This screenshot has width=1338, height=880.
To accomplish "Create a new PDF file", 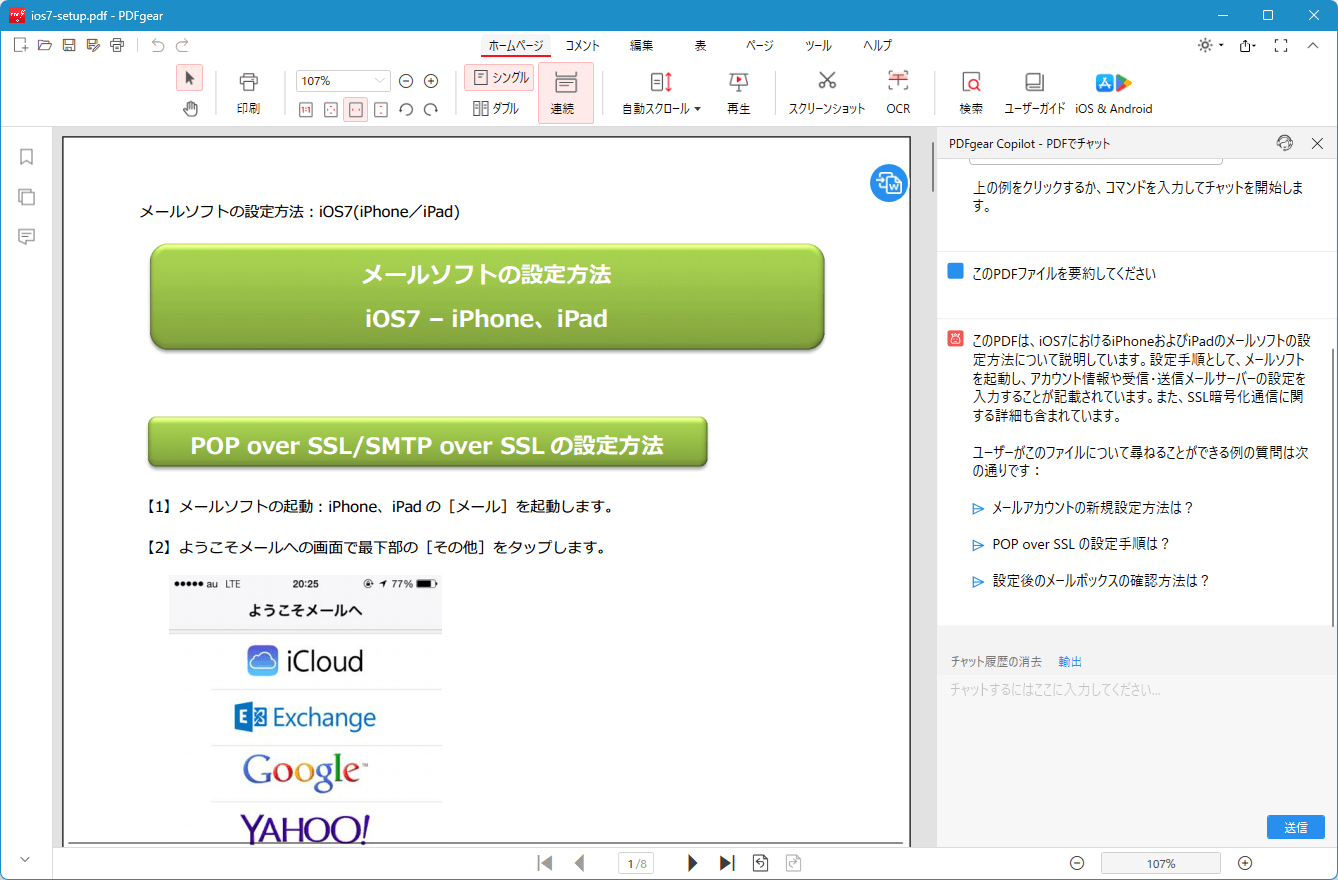I will (x=20, y=45).
